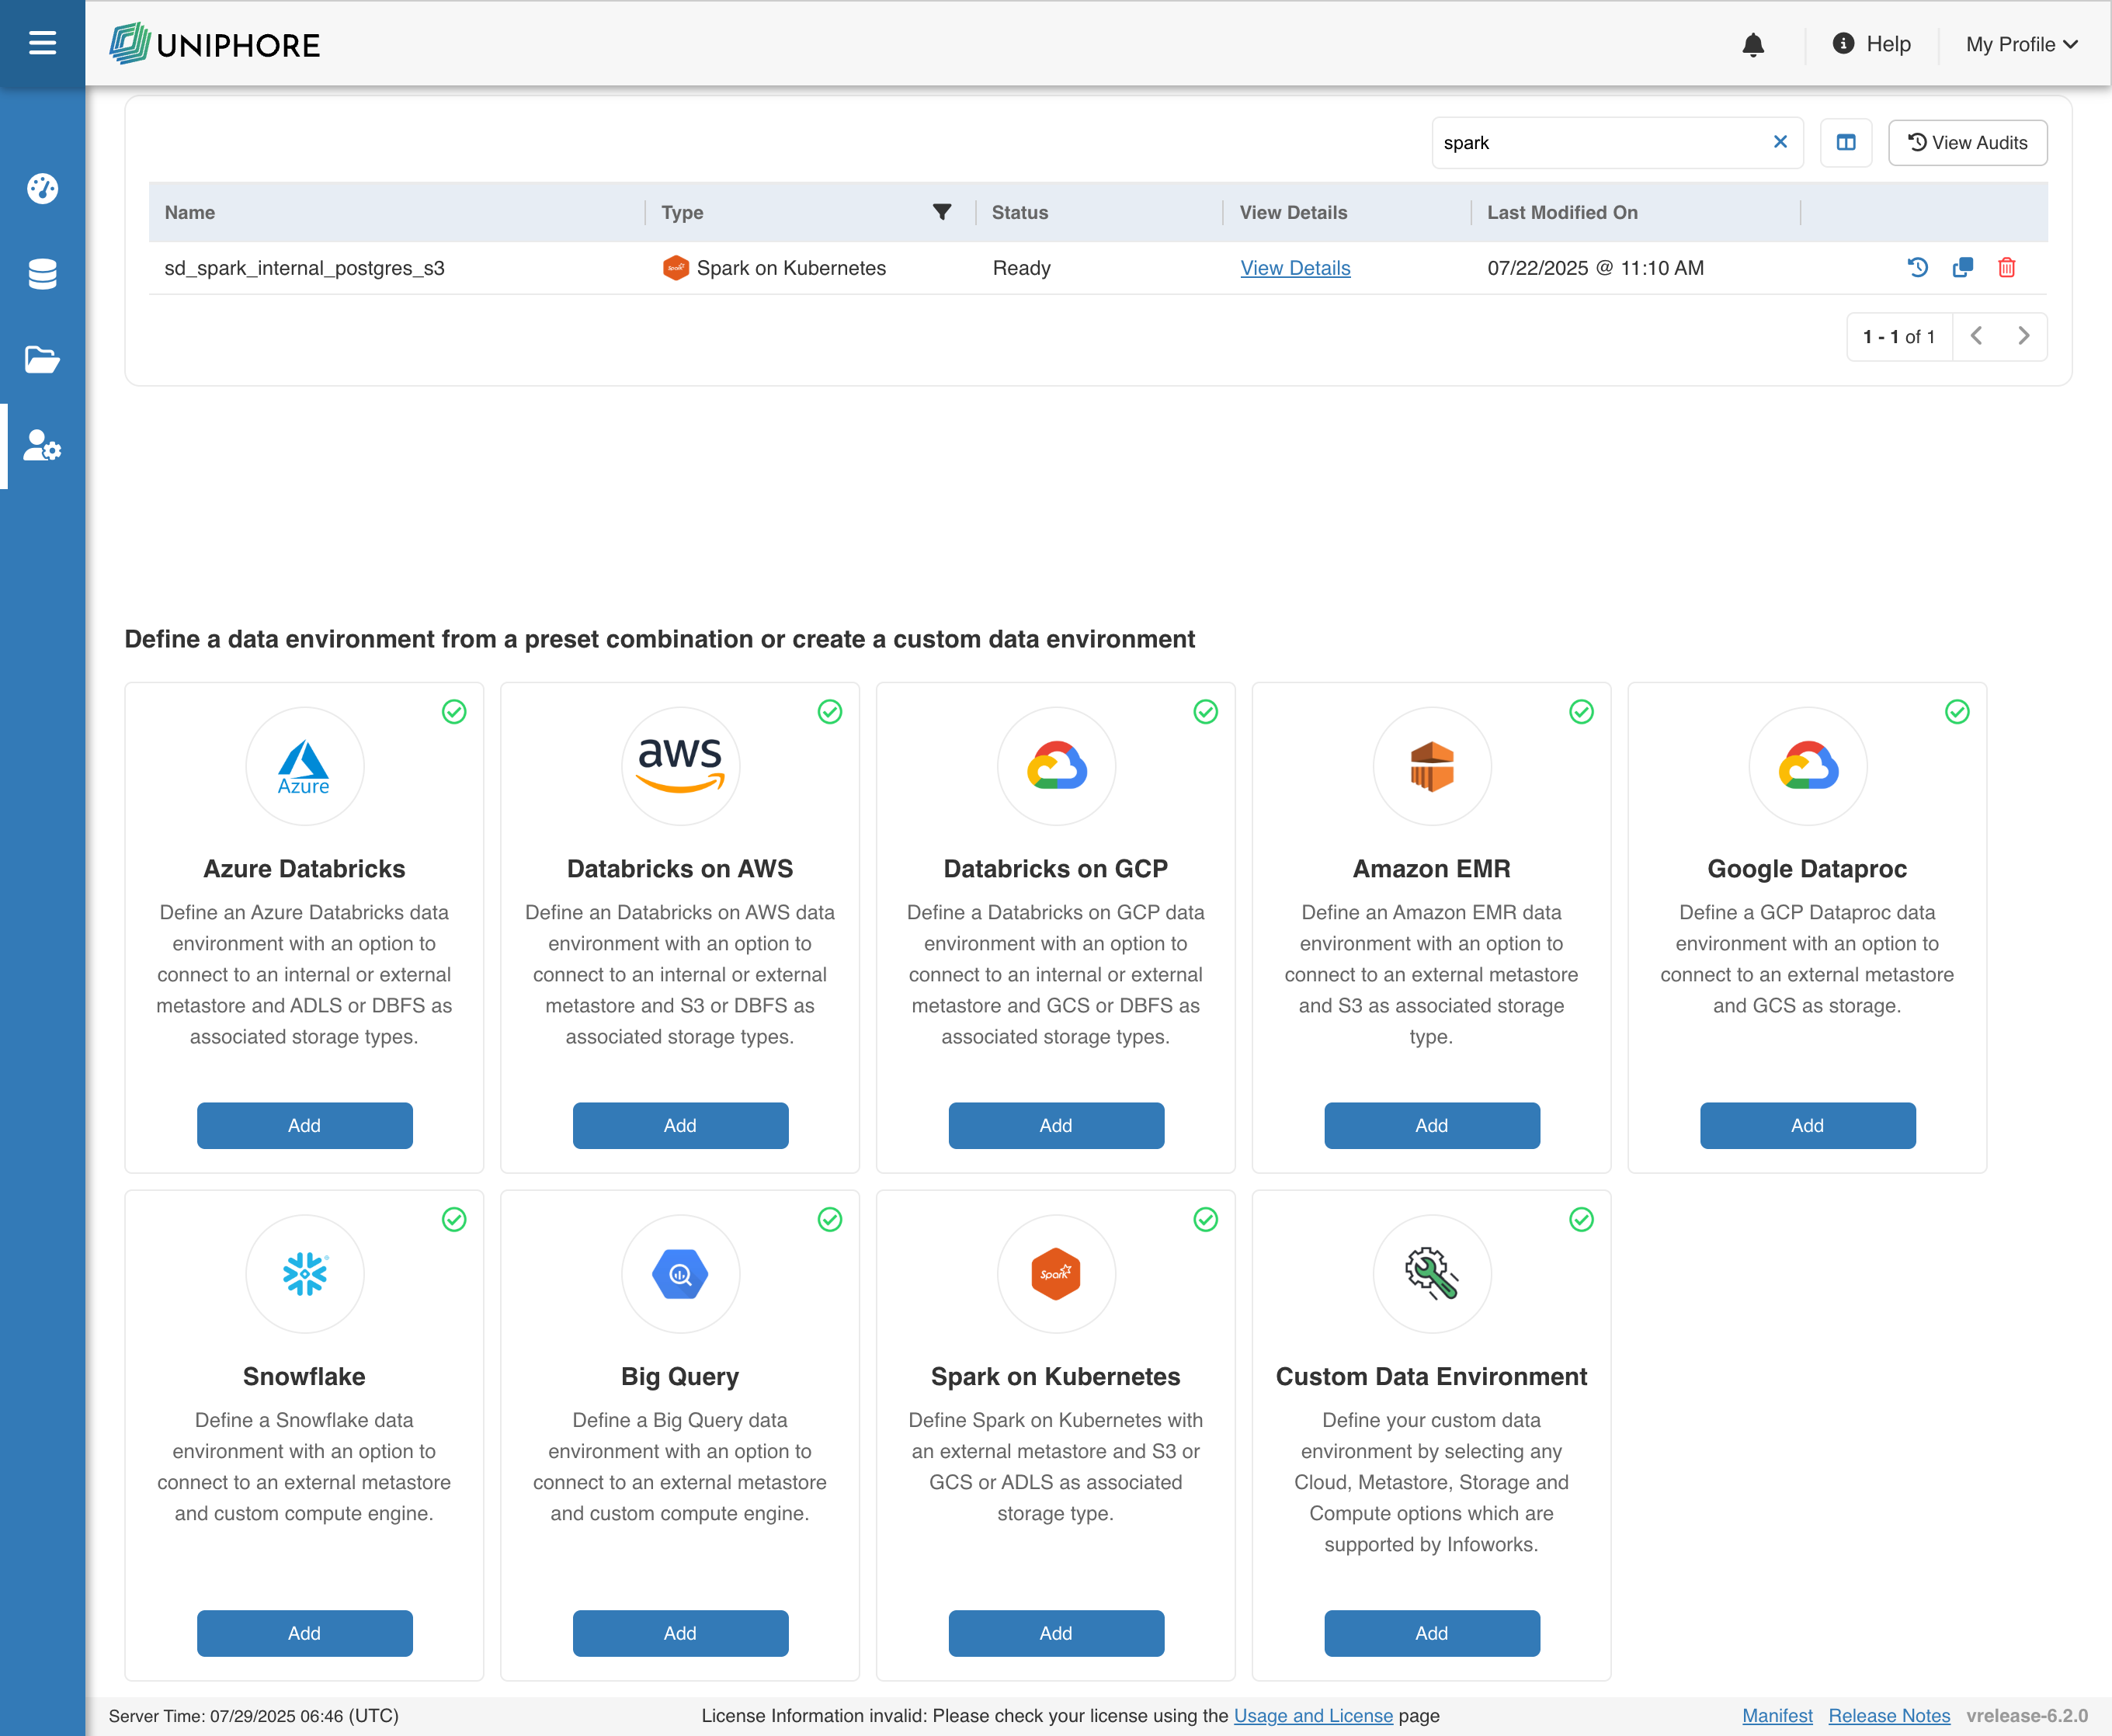Image resolution: width=2112 pixels, height=1736 pixels.
Task: Open the column chooser icon
Action: (x=1845, y=142)
